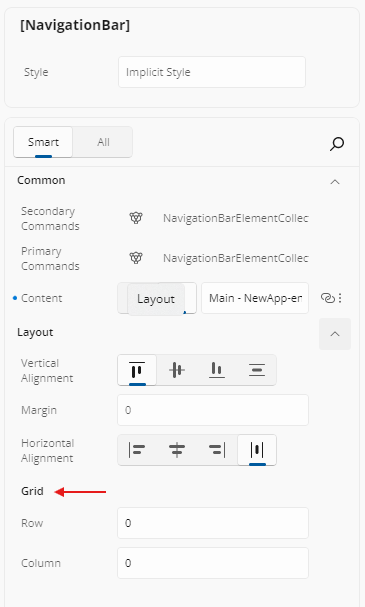Click the Layout section heading
The height and width of the screenshot is (607, 365).
[35, 332]
